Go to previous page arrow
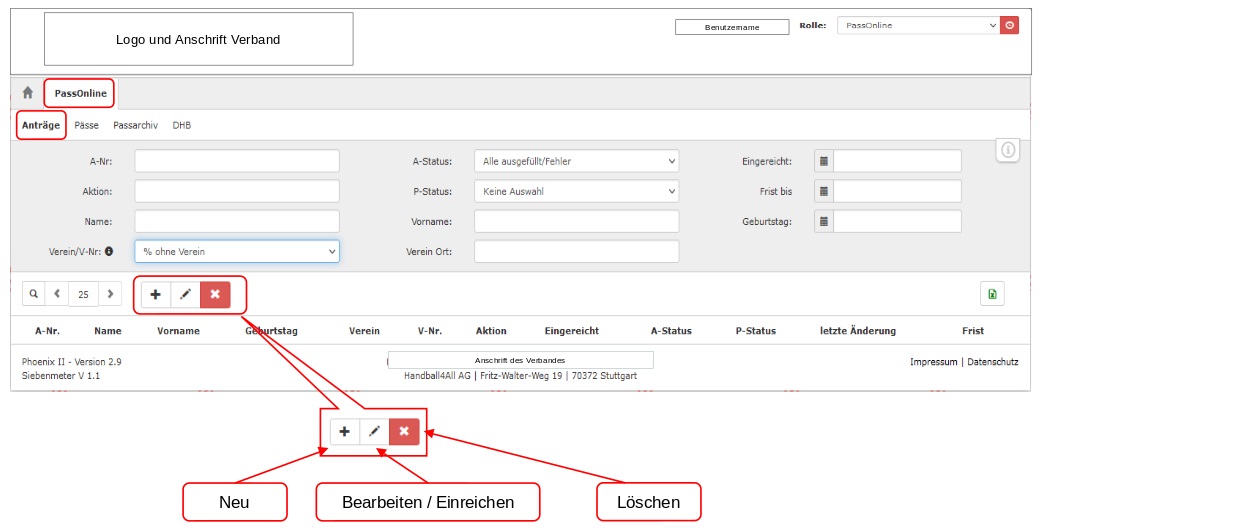1234x531 pixels. pos(57,294)
